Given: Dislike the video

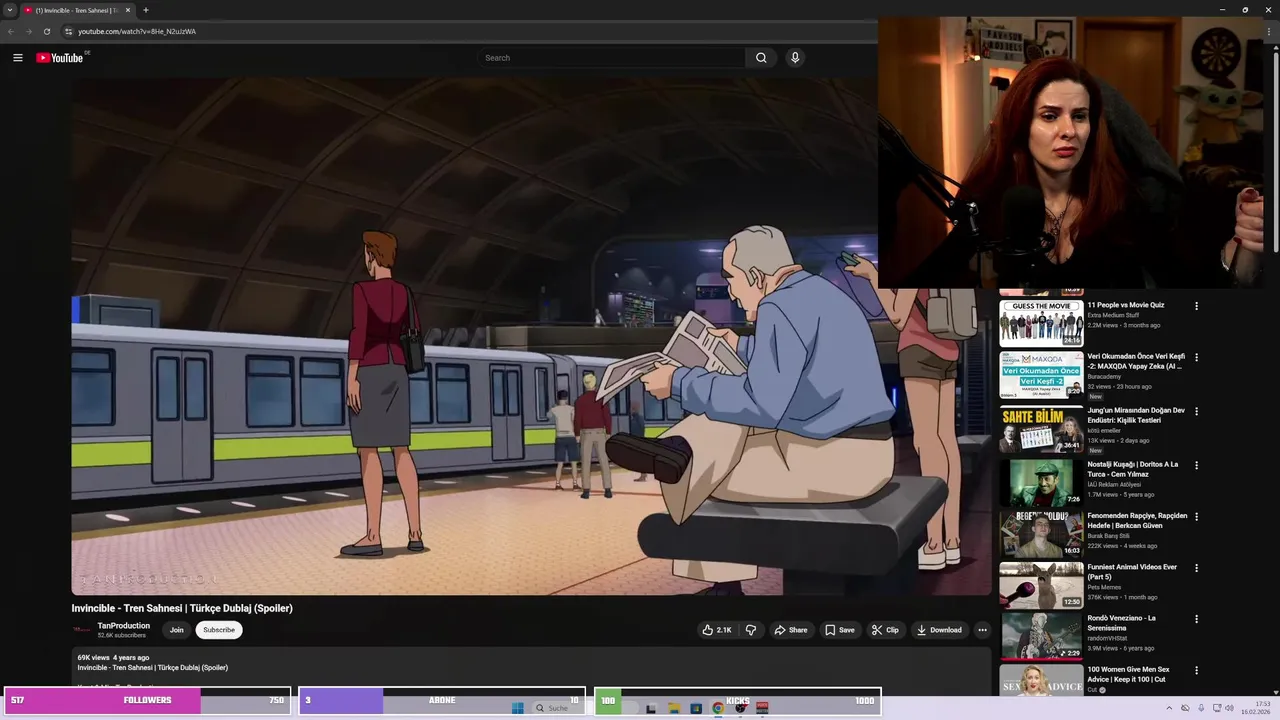Looking at the screenshot, I should pyautogui.click(x=751, y=630).
